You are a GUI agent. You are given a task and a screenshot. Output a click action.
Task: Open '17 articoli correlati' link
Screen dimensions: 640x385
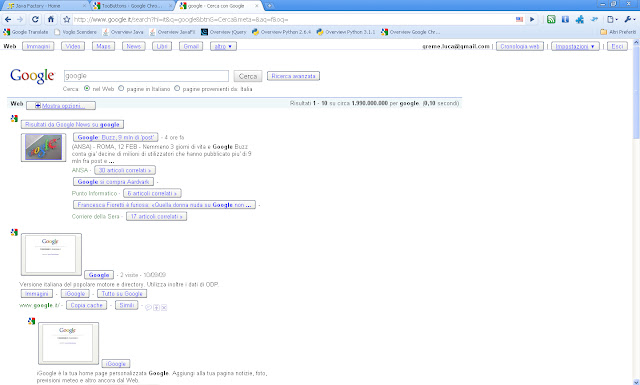(156, 216)
